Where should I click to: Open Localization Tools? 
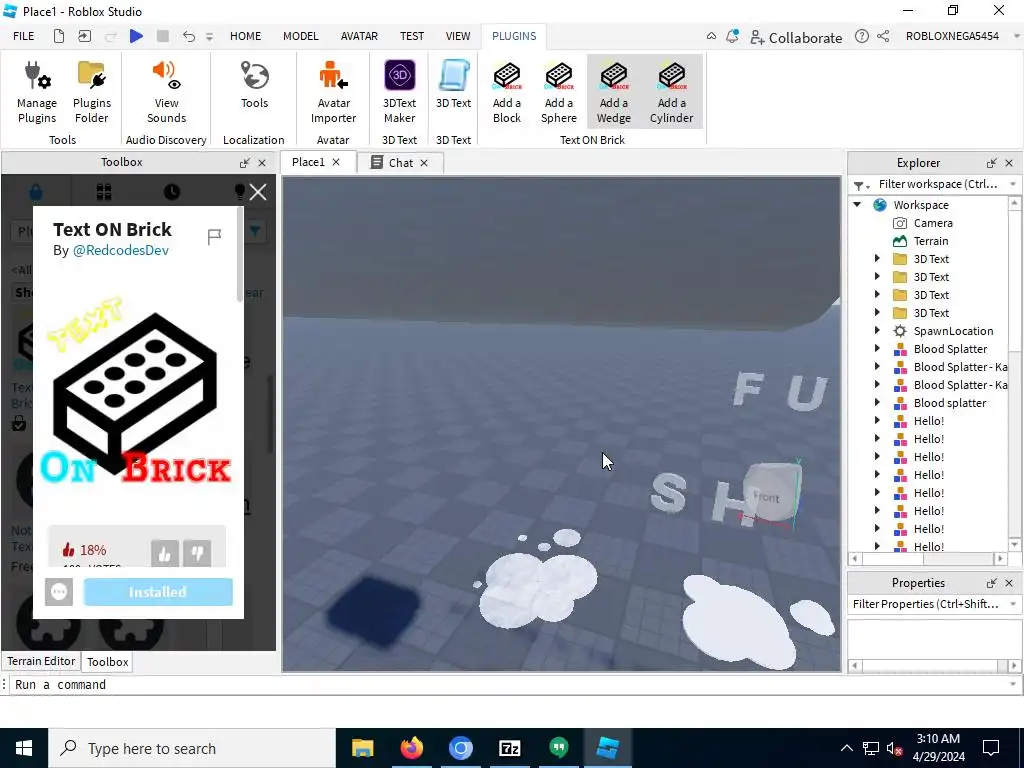[254, 86]
